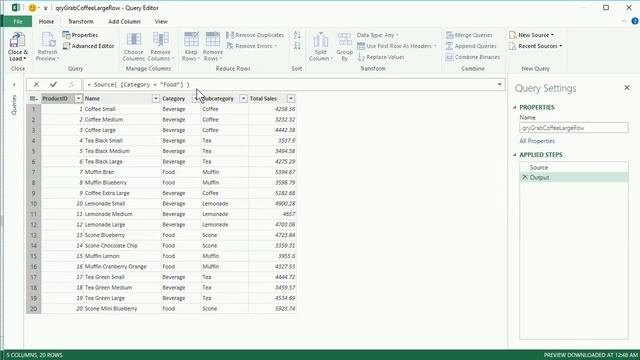The width and height of the screenshot is (640, 360).
Task: Click Append Queries
Action: coord(471,46)
